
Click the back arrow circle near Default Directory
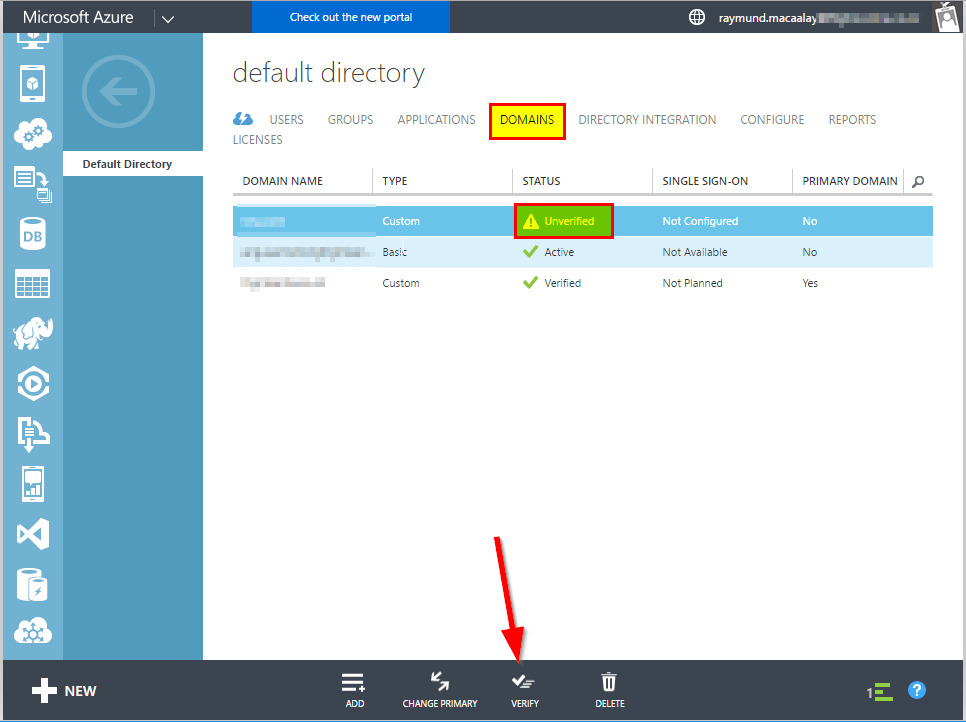tap(118, 91)
